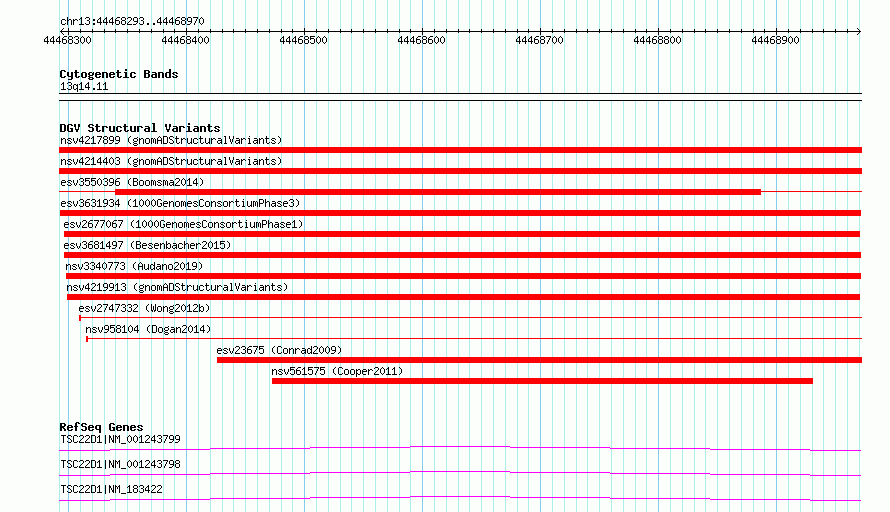
Task: Click the red bar for esv3631934
Action: pos(460,213)
